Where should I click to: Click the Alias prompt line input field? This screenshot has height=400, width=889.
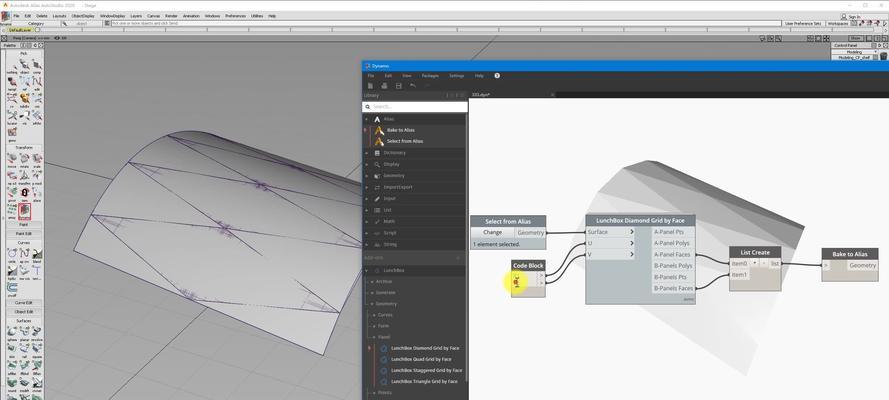point(446,24)
